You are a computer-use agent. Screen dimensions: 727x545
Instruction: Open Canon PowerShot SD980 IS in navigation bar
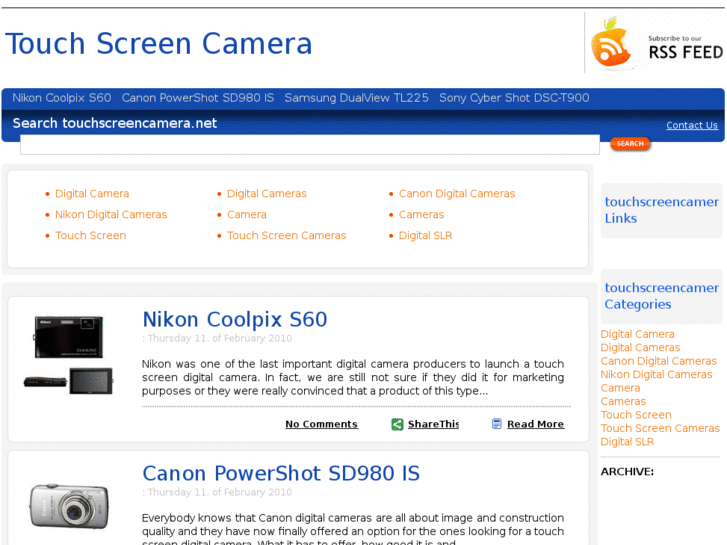pos(198,98)
